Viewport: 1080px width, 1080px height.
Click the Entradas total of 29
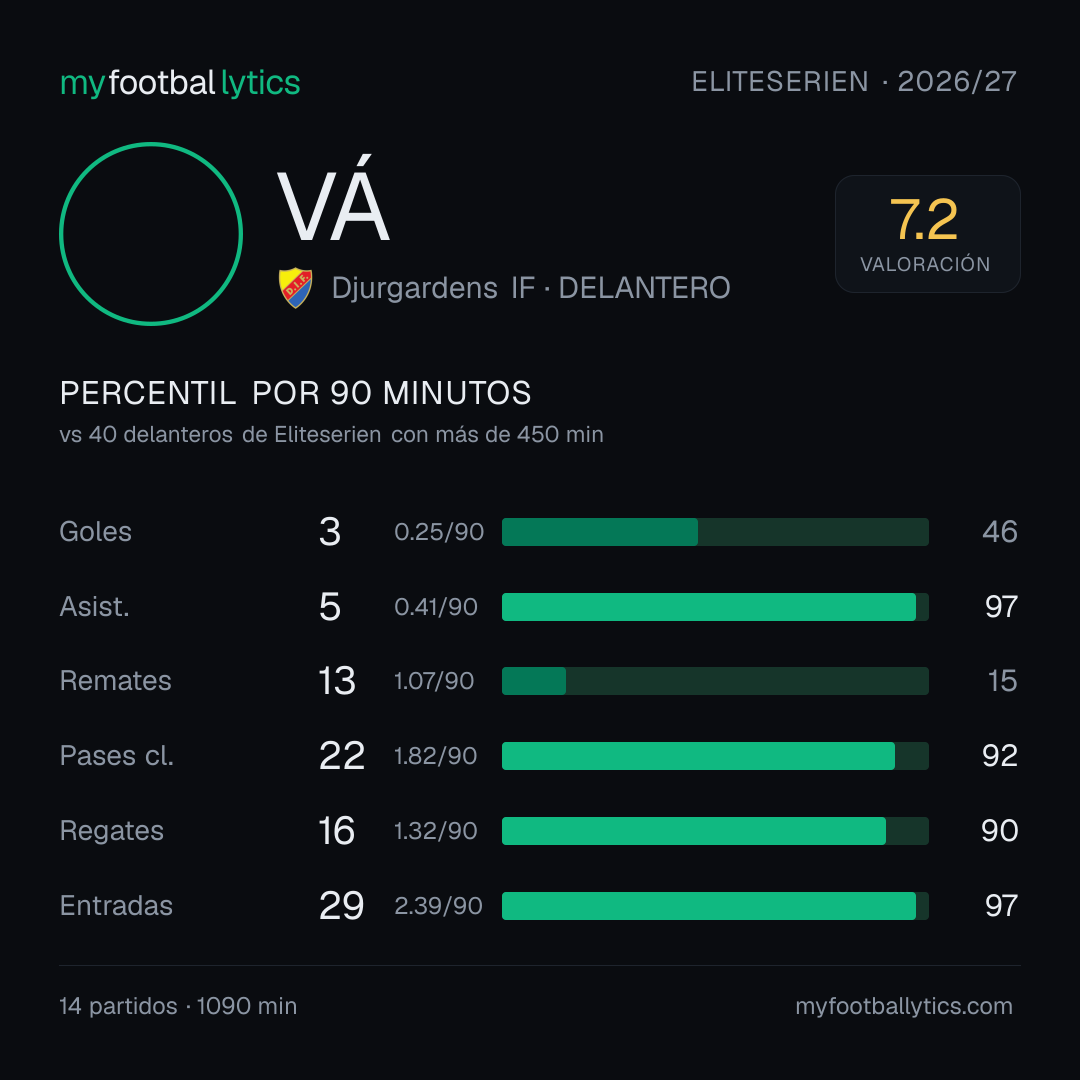342,906
